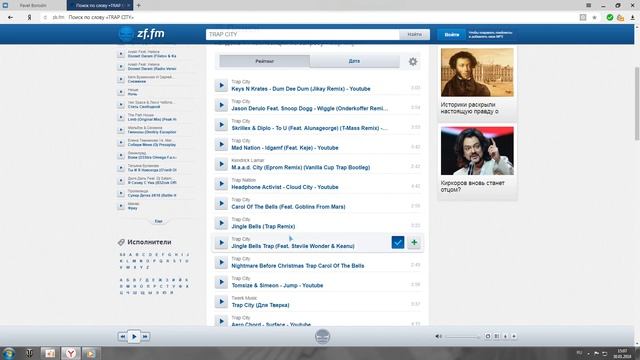
Task: Click the TRAP CITY search field
Action: pyautogui.click(x=302, y=34)
